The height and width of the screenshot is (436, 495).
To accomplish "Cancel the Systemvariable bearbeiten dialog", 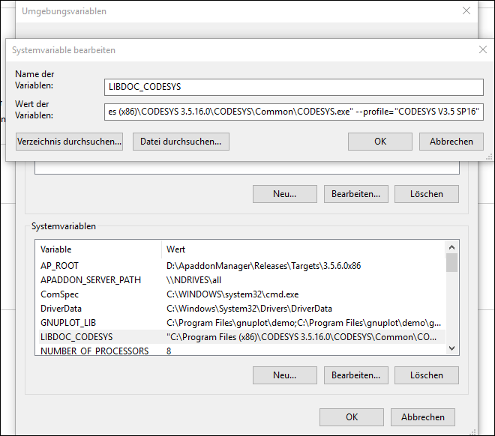I will [x=451, y=142].
